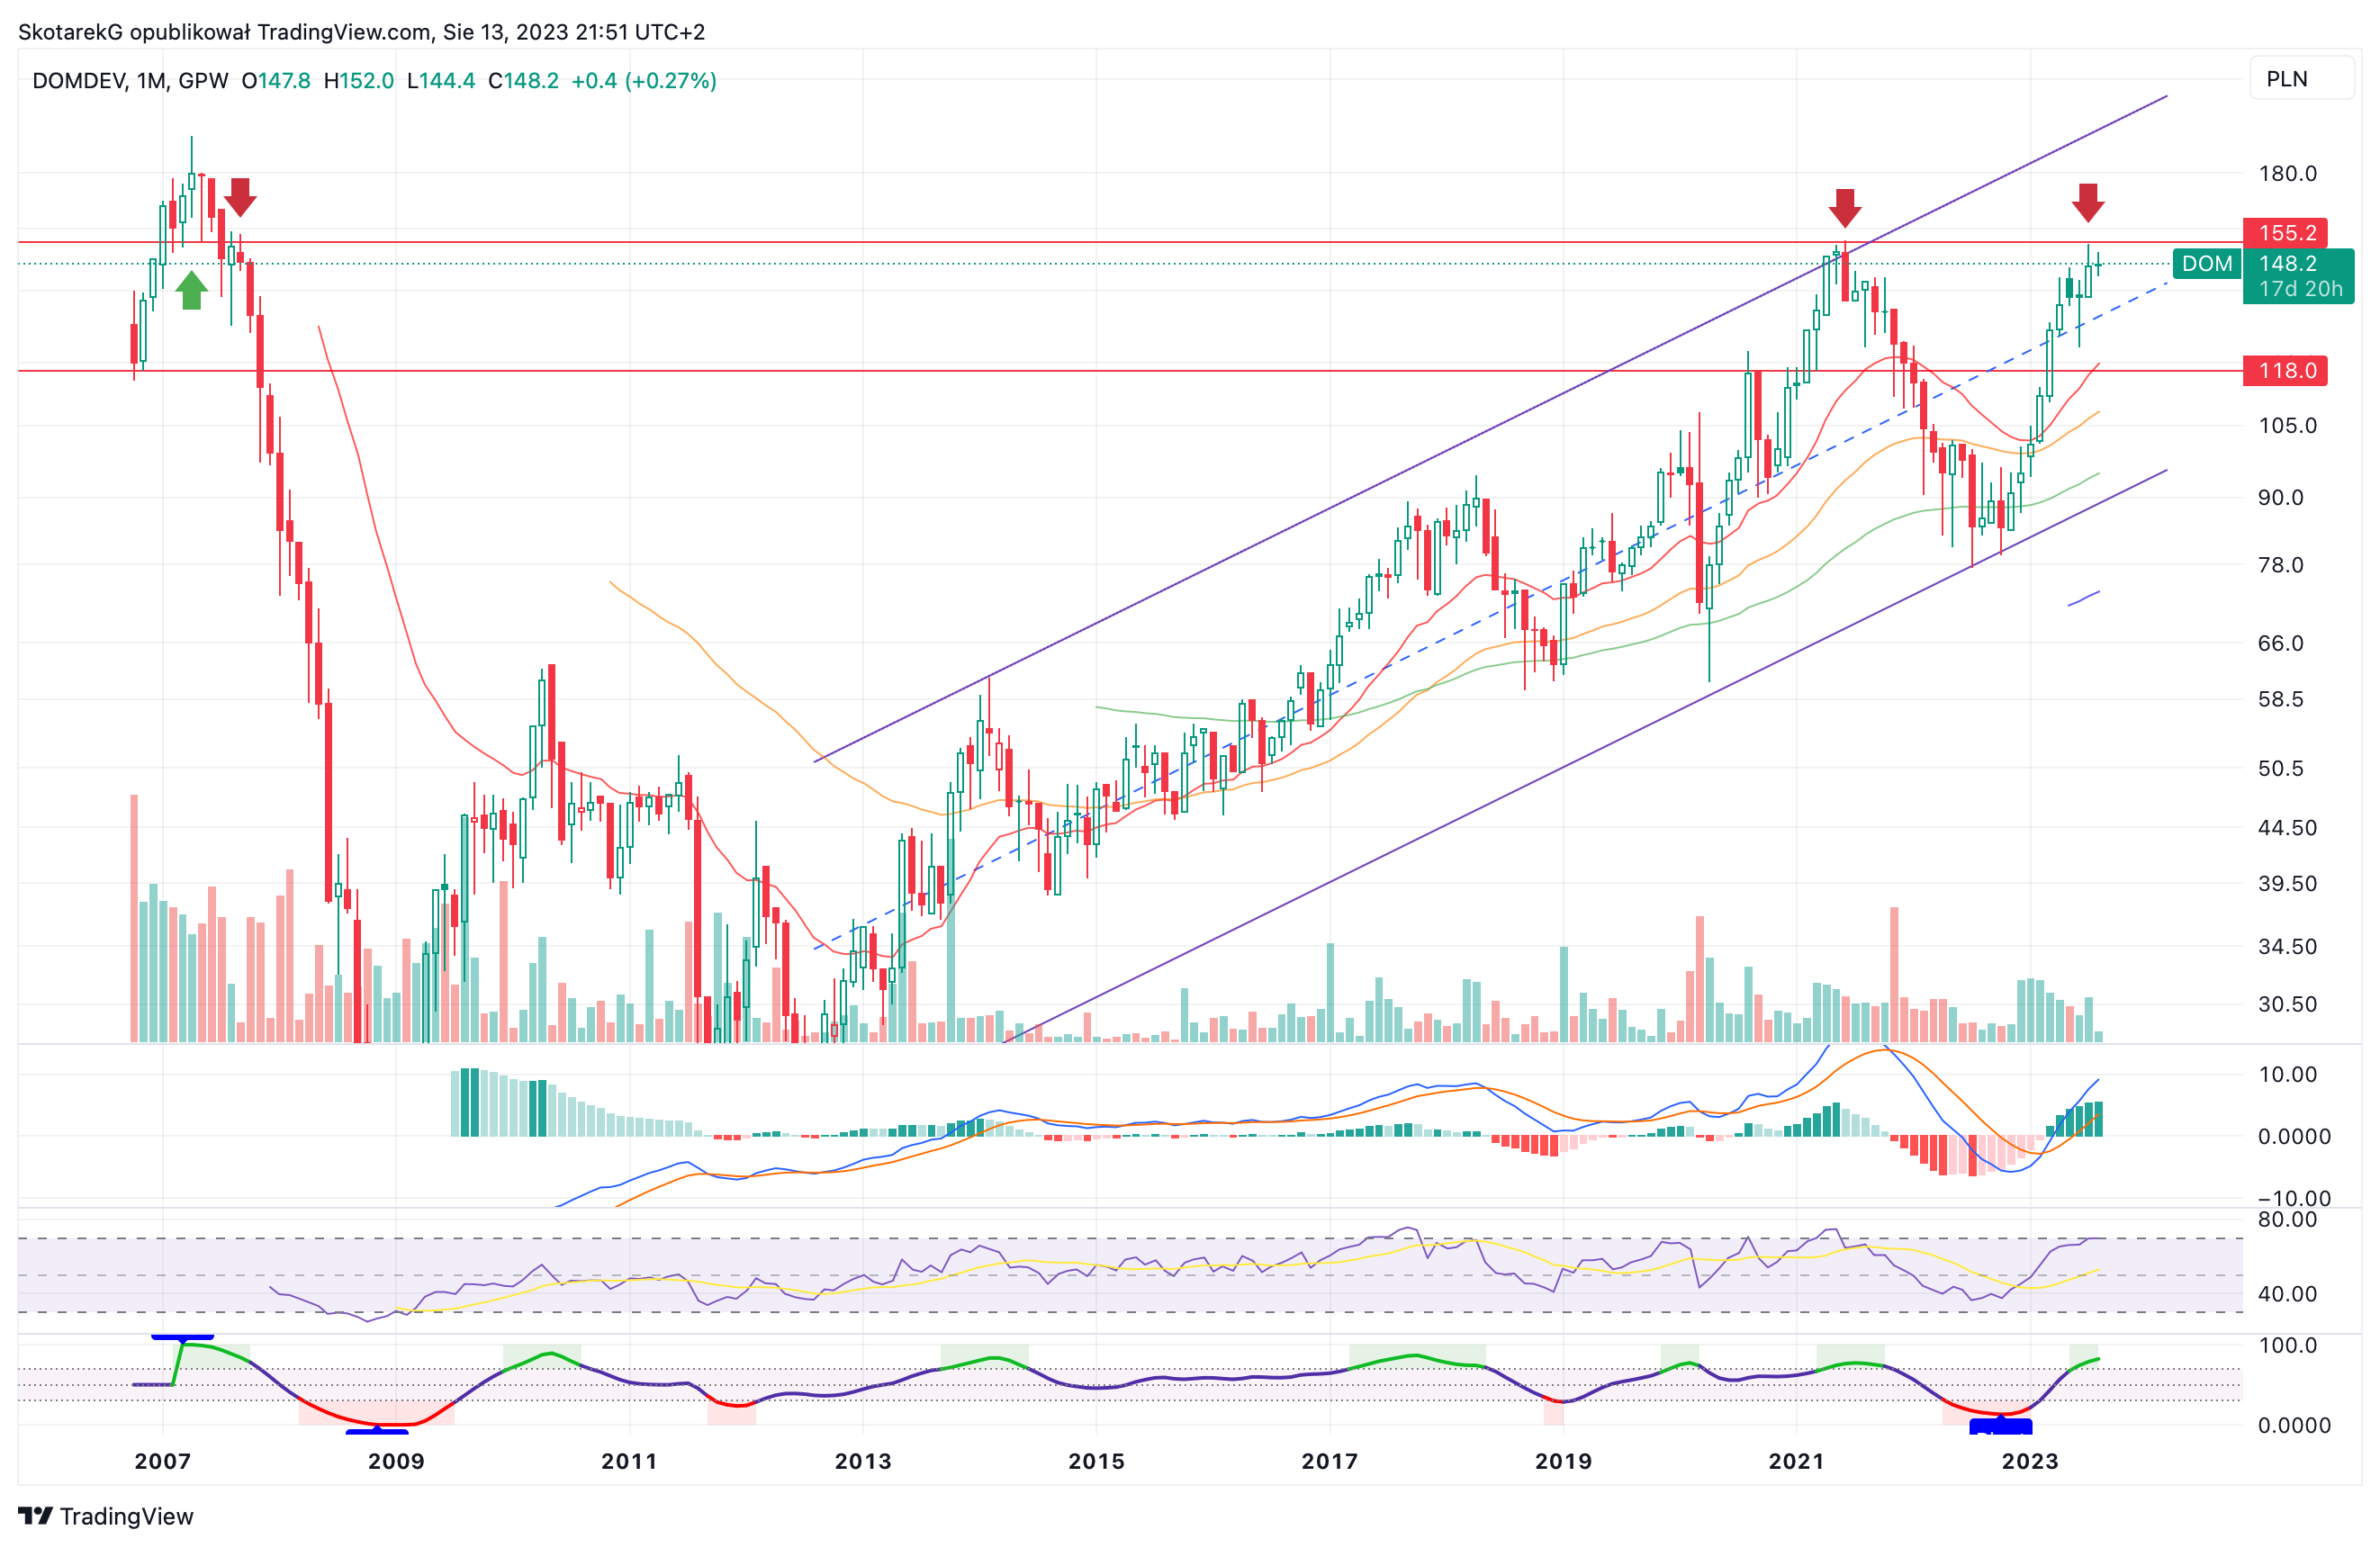Image resolution: width=2380 pixels, height=1548 pixels.
Task: Click the 30.50 price axis label
Action: [2287, 1005]
